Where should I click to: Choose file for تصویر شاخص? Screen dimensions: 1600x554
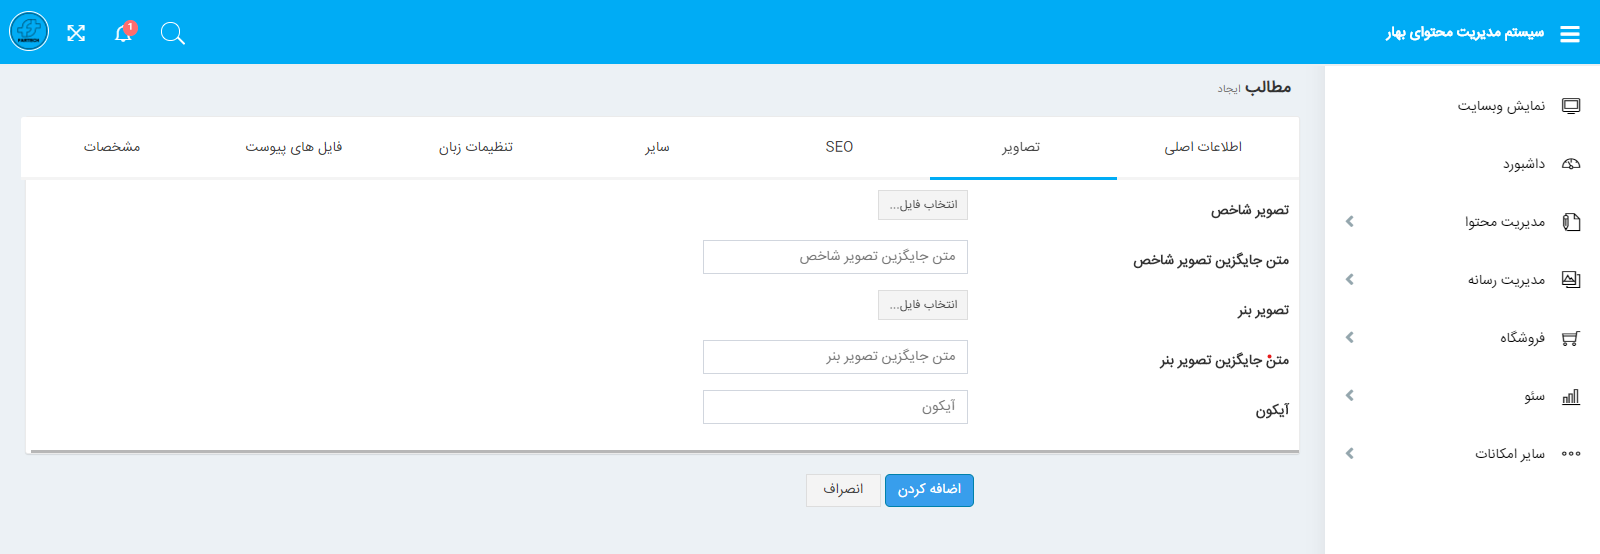[923, 205]
